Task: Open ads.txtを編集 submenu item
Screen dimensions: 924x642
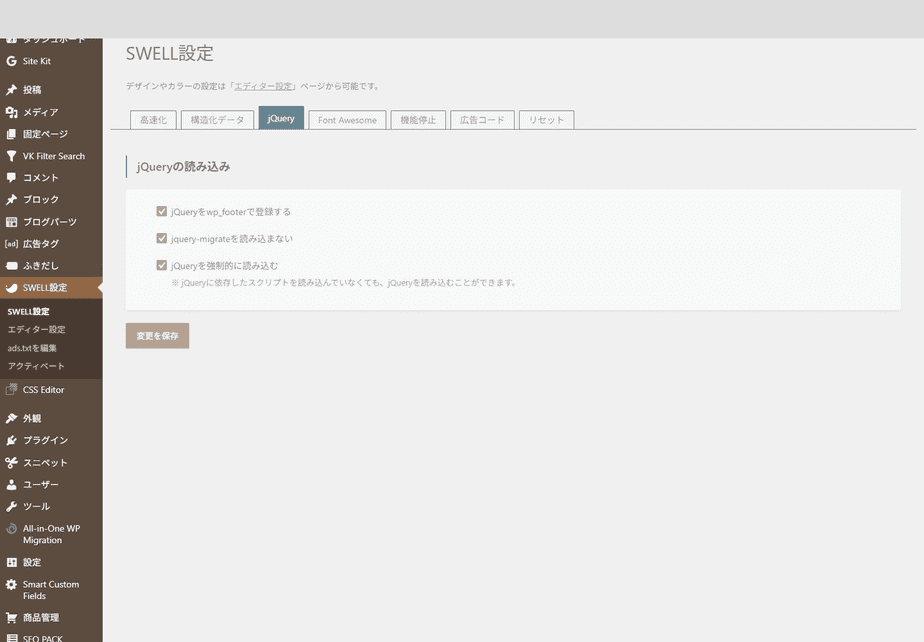Action: pos(32,348)
